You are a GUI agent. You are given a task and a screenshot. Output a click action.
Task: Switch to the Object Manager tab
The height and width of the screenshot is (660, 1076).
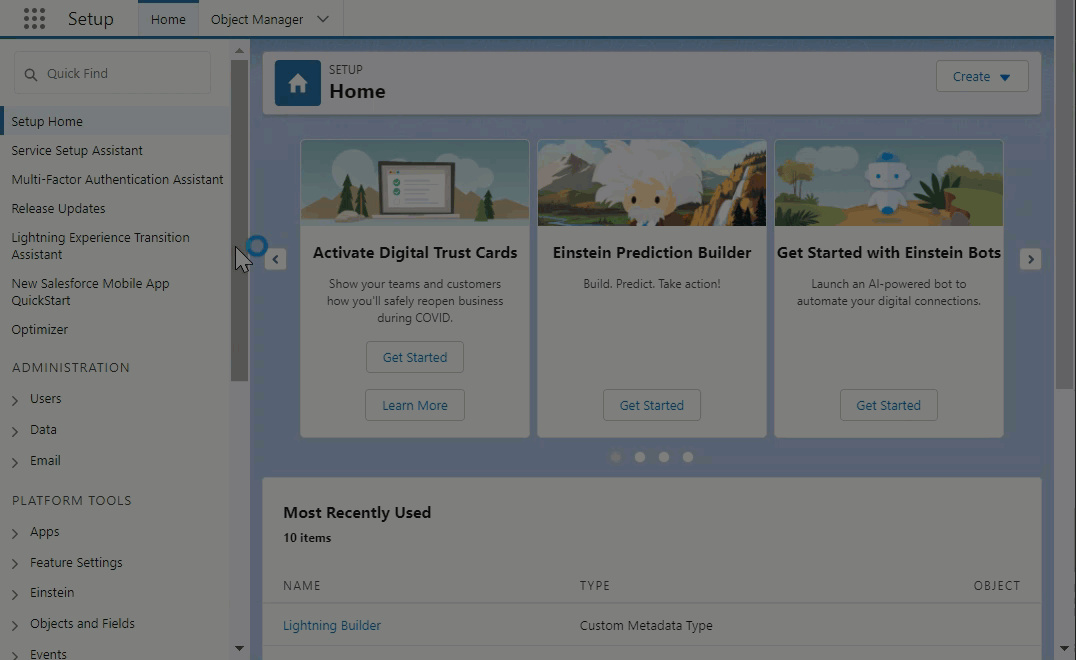pos(257,19)
